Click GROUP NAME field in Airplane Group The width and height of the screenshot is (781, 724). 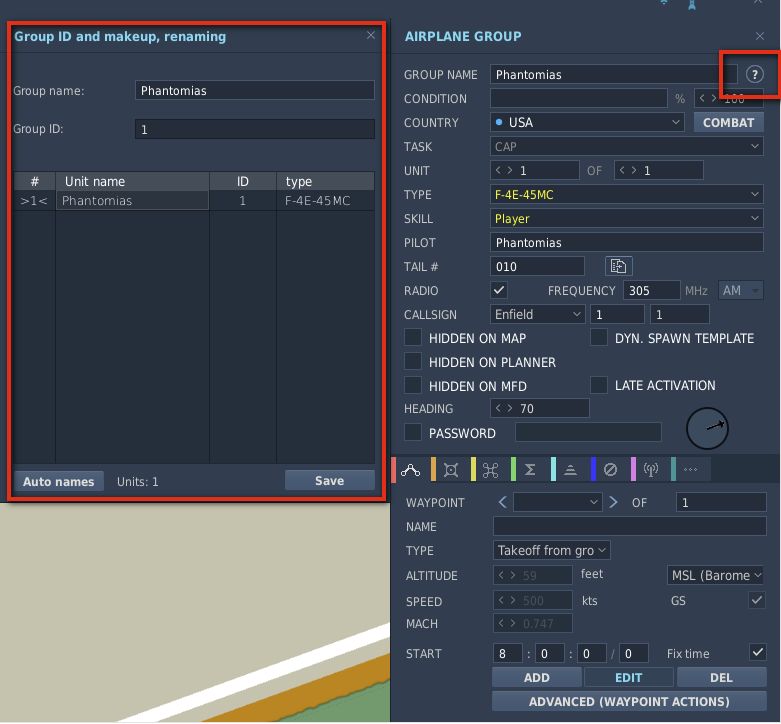[614, 74]
